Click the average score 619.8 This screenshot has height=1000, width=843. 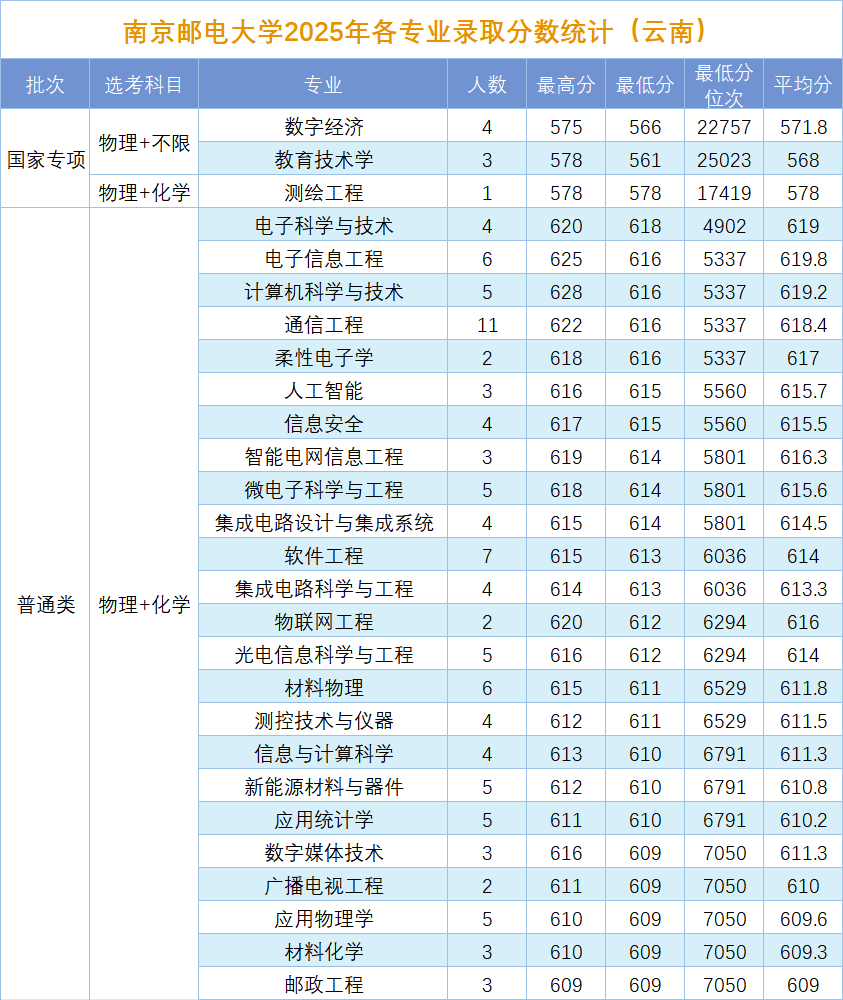(803, 260)
